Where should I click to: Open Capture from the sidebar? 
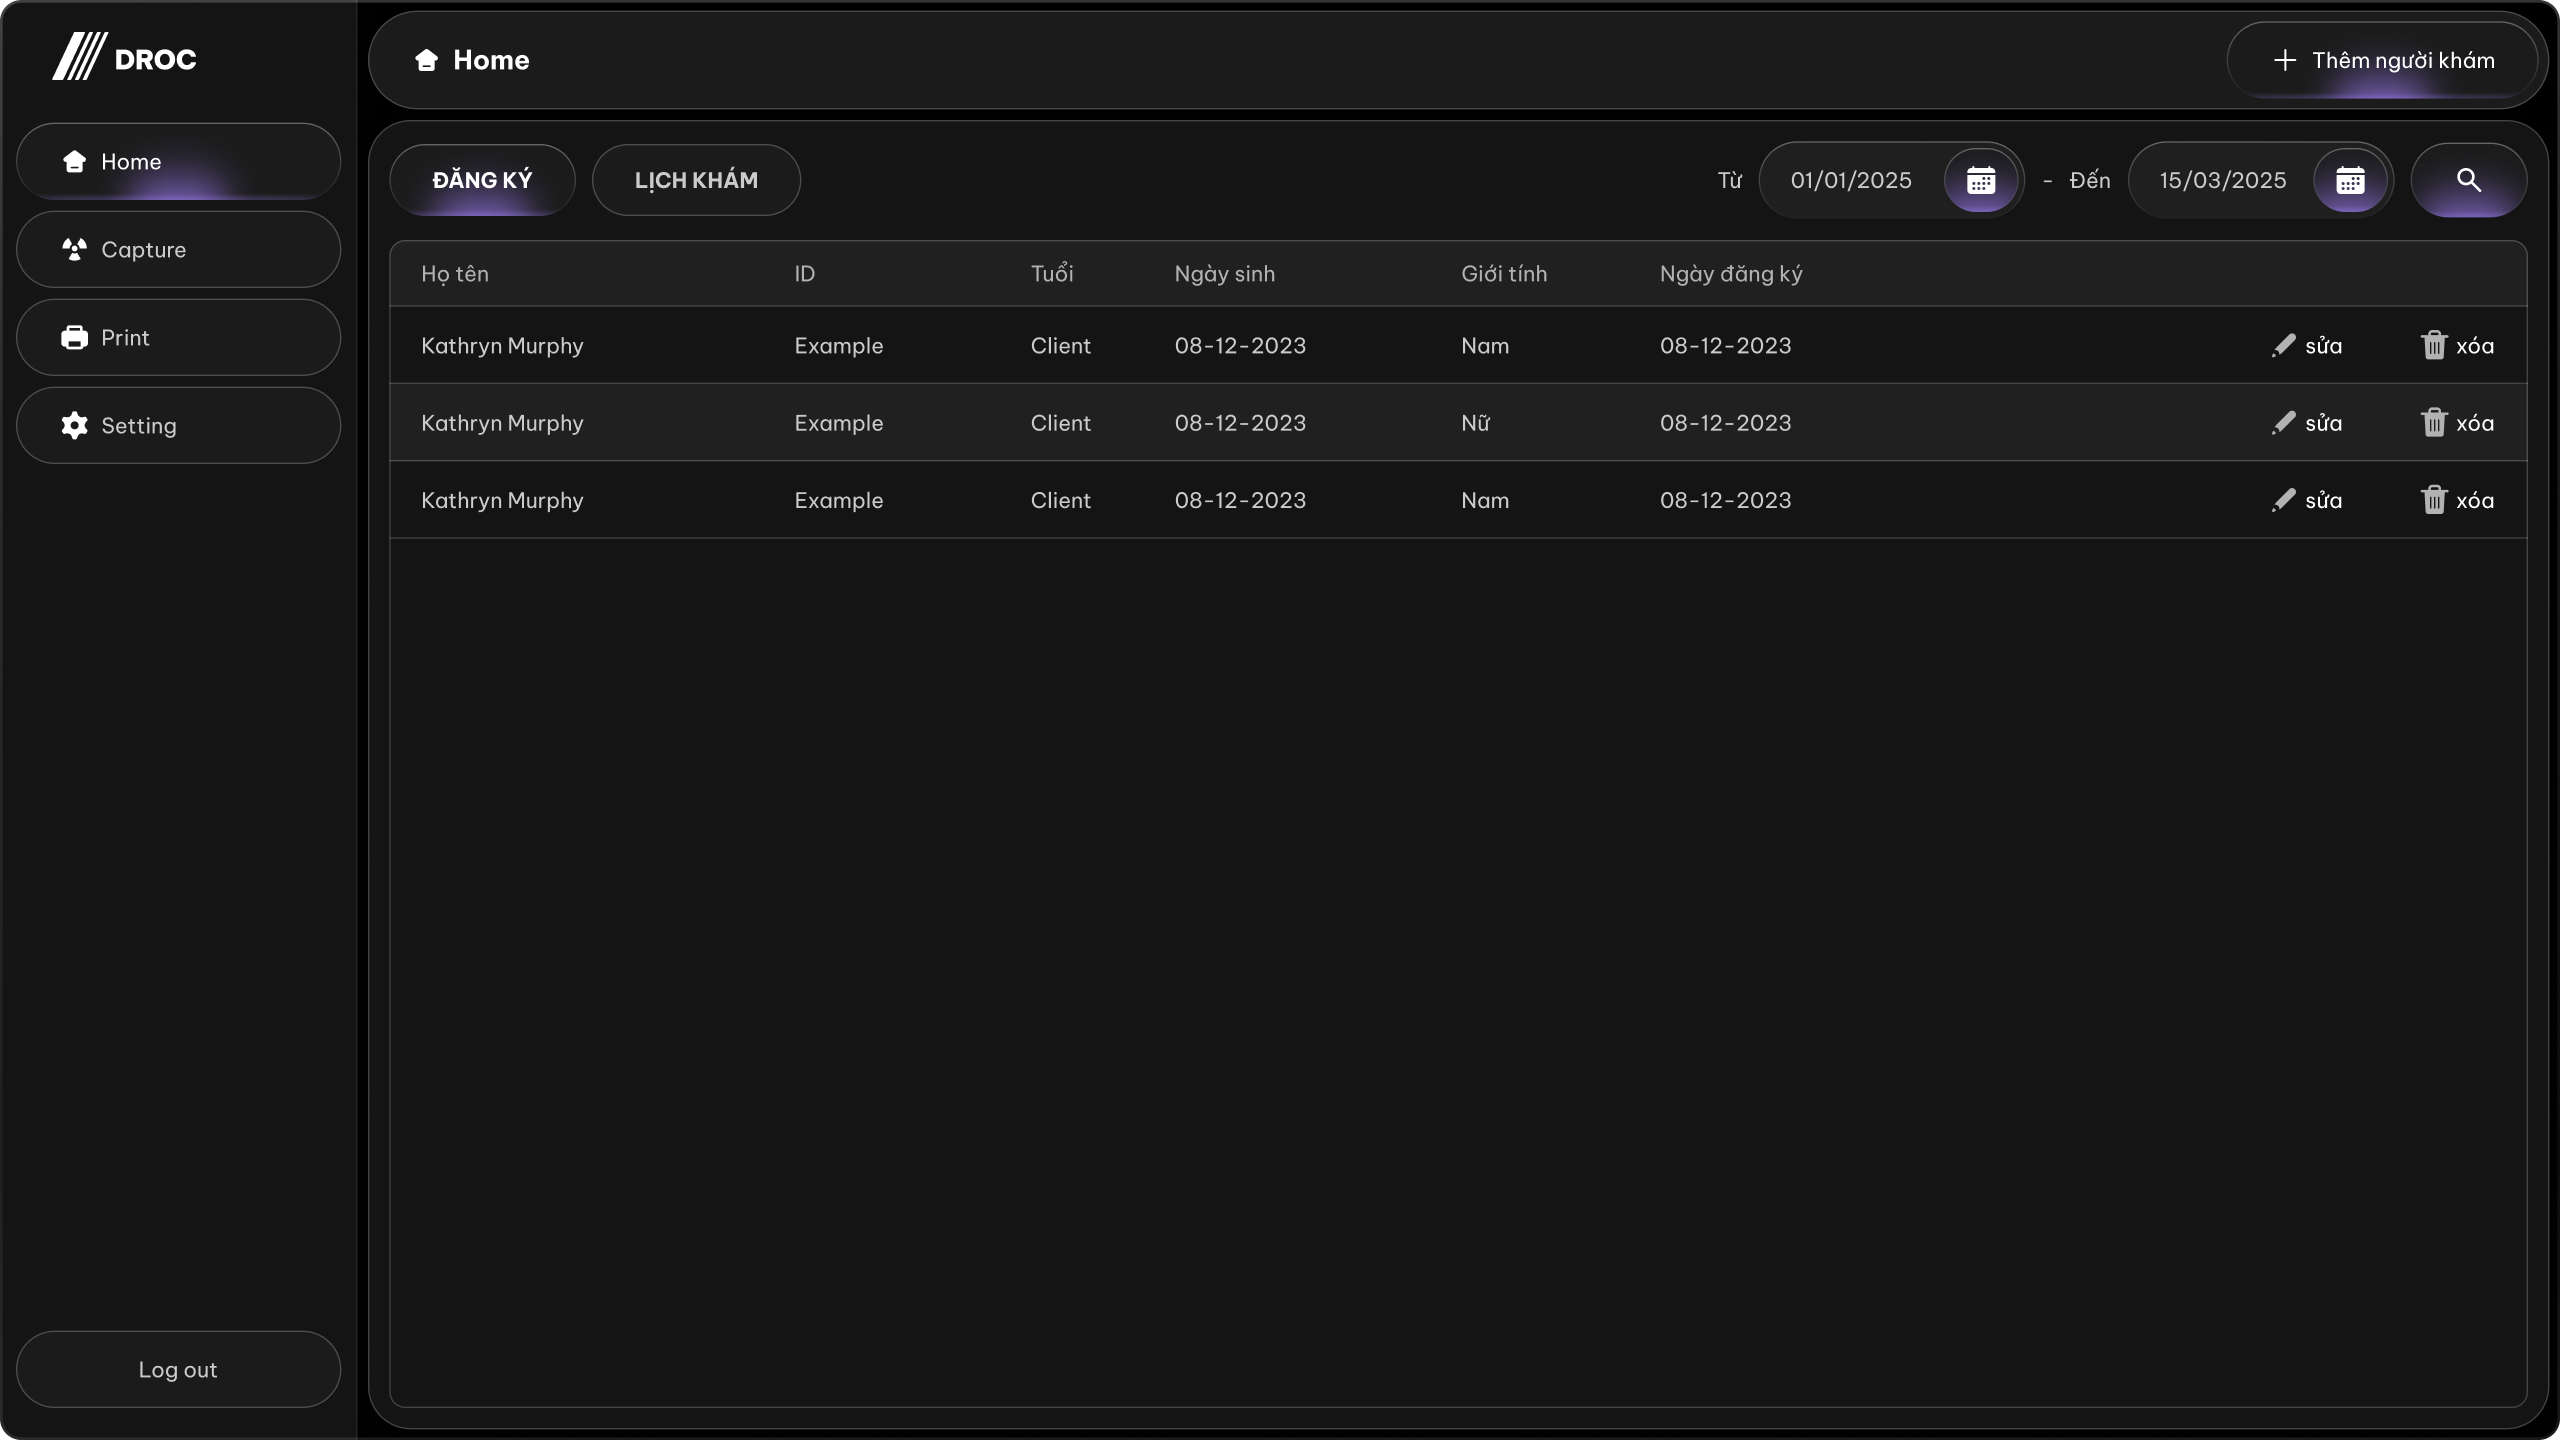178,250
